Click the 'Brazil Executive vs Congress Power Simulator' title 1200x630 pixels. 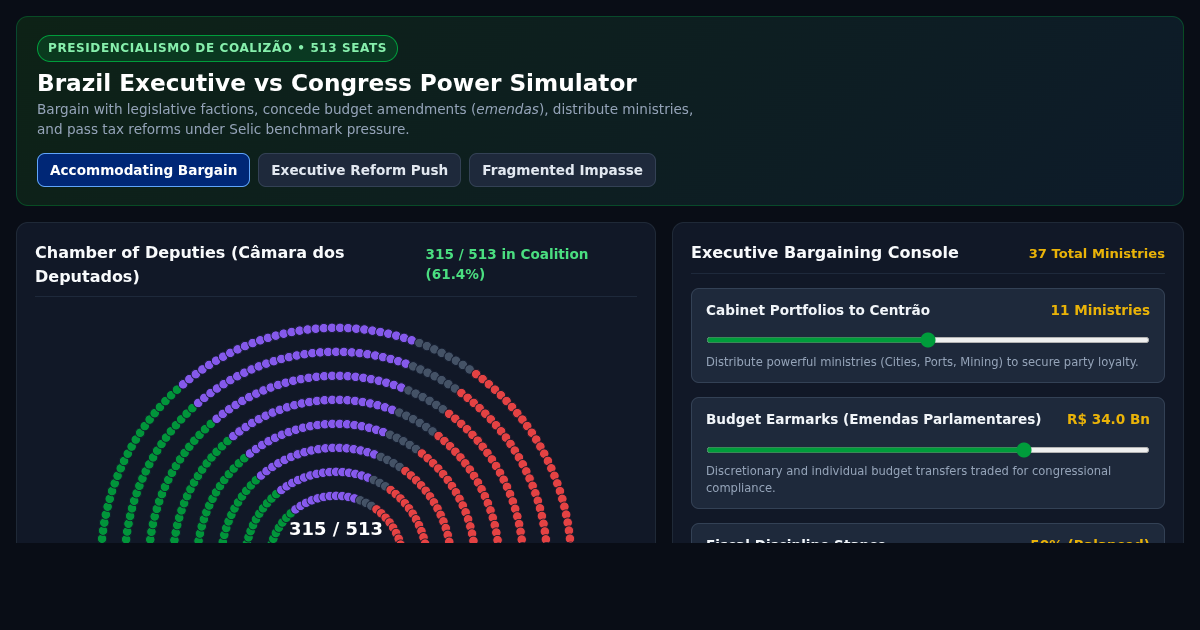point(336,83)
